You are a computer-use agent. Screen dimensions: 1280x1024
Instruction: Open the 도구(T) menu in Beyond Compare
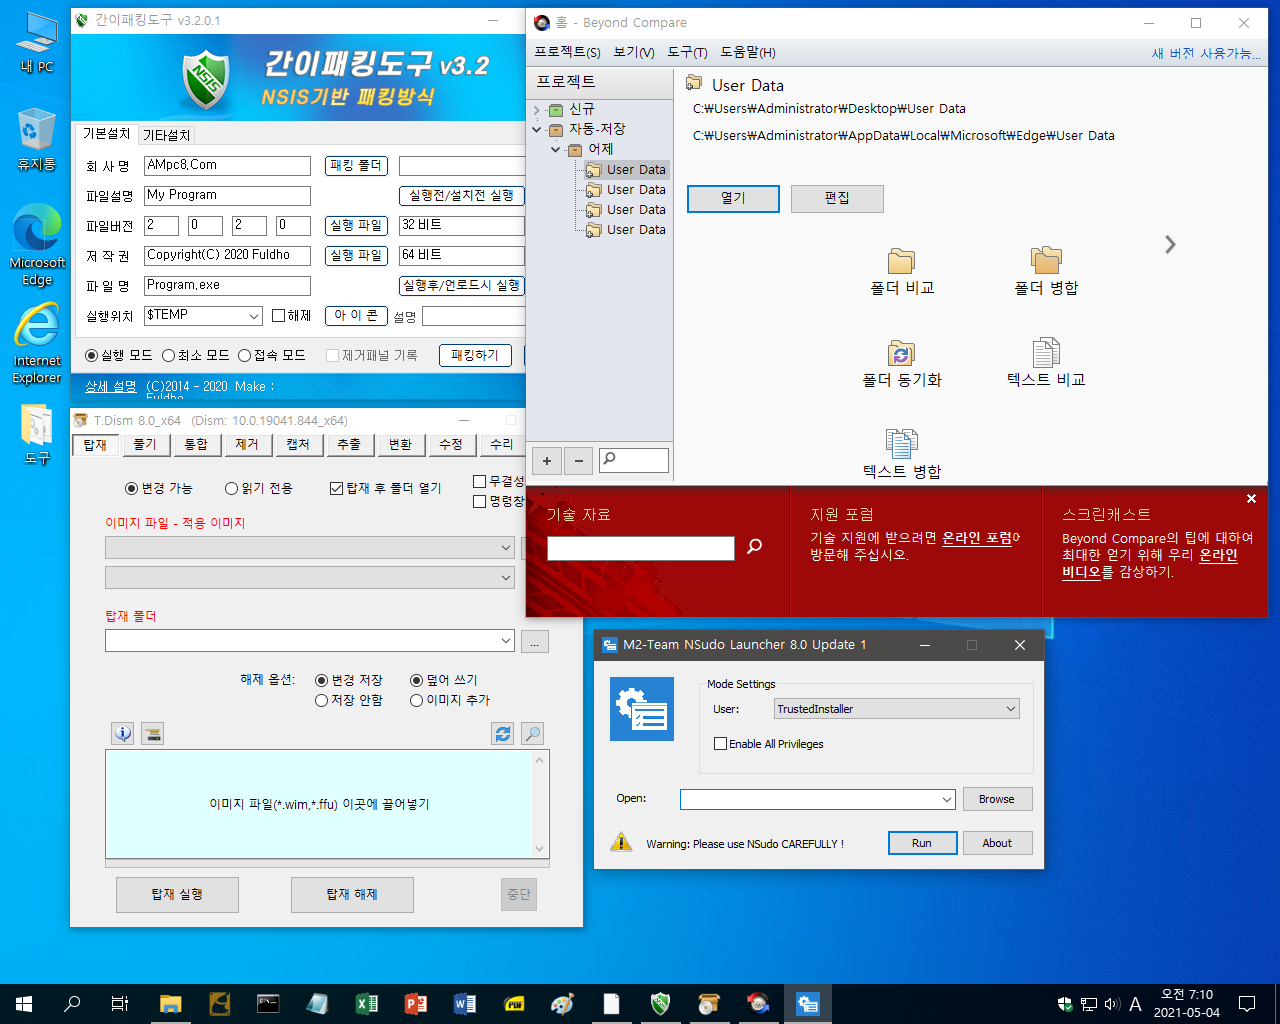pos(687,52)
